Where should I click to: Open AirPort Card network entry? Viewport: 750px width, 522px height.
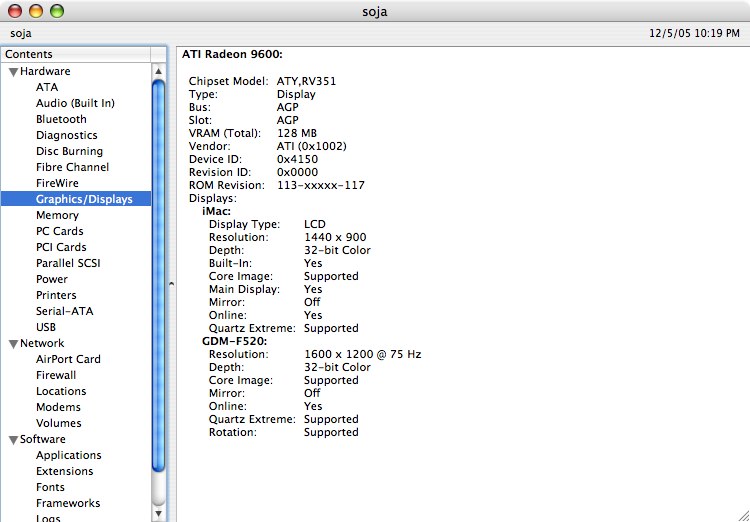68,359
